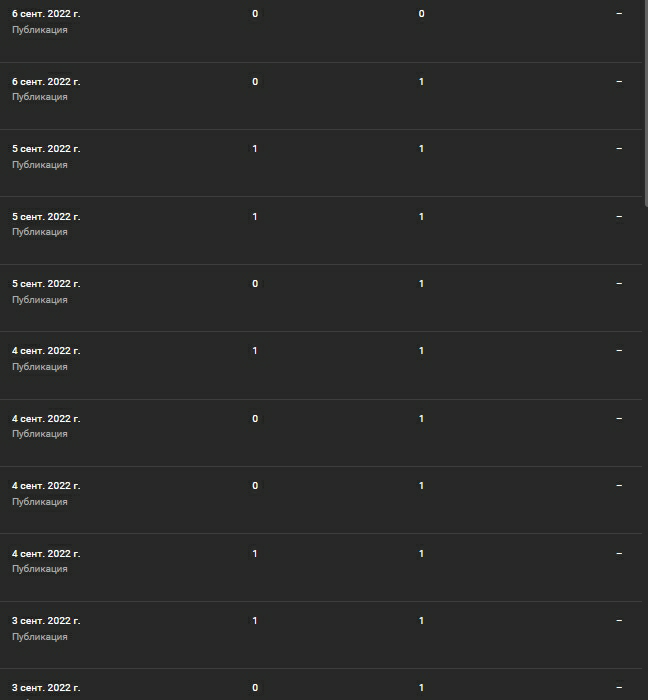The image size is (648, 700).
Task: Click the 0 value in the 5 сент. 2022 row
Action: (x=255, y=284)
